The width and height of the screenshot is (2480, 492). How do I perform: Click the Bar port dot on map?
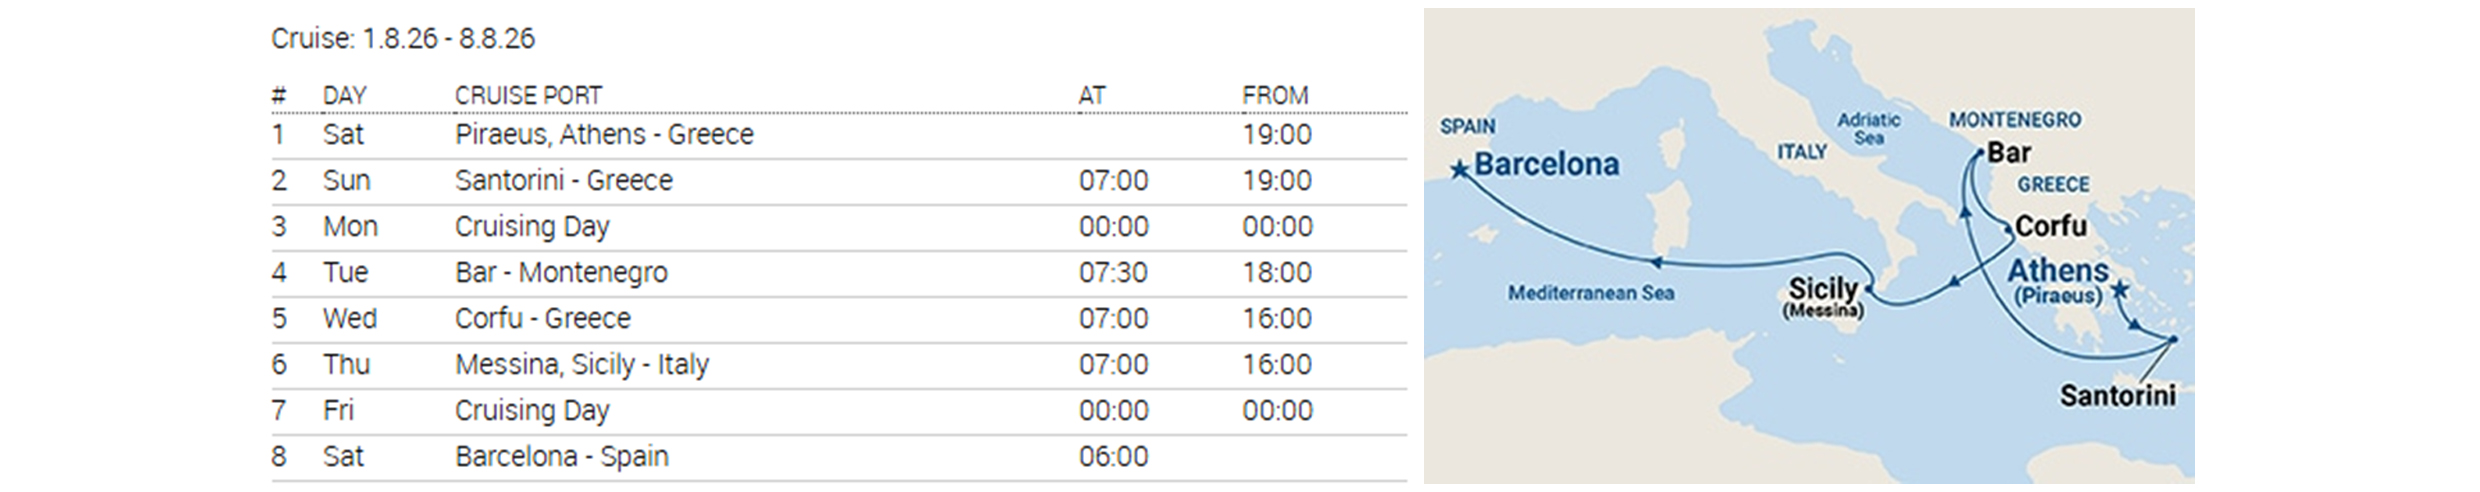(1979, 154)
